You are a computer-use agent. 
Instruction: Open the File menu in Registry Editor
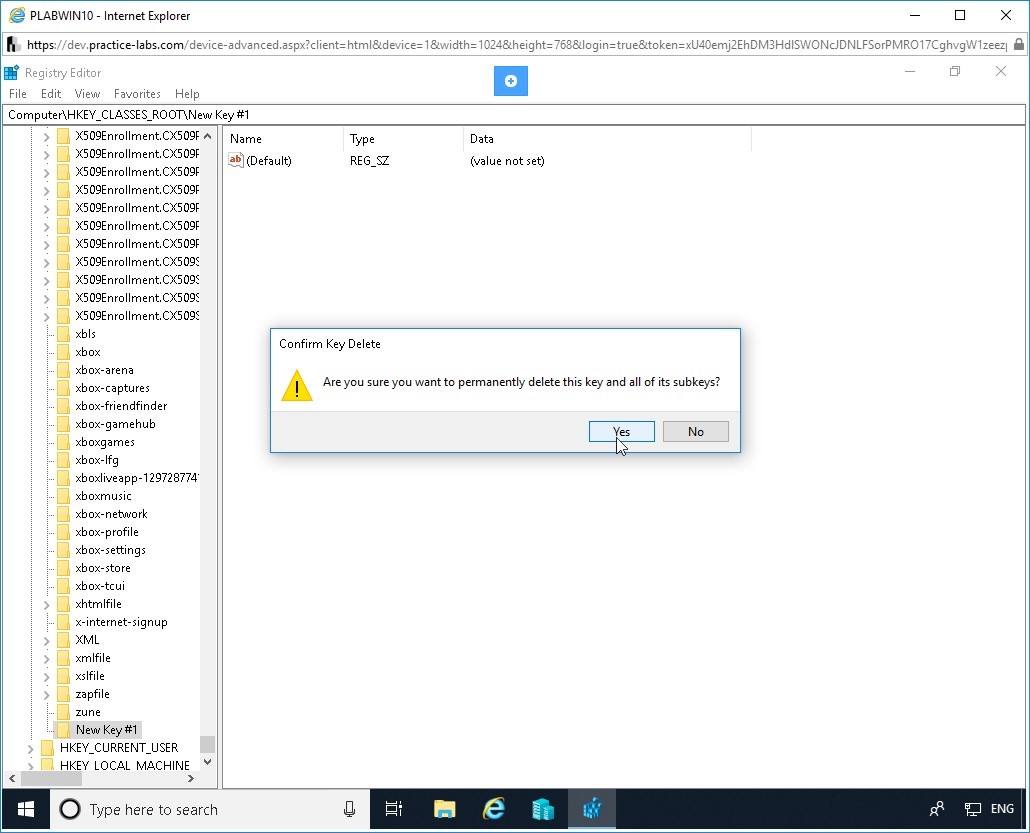pos(18,94)
